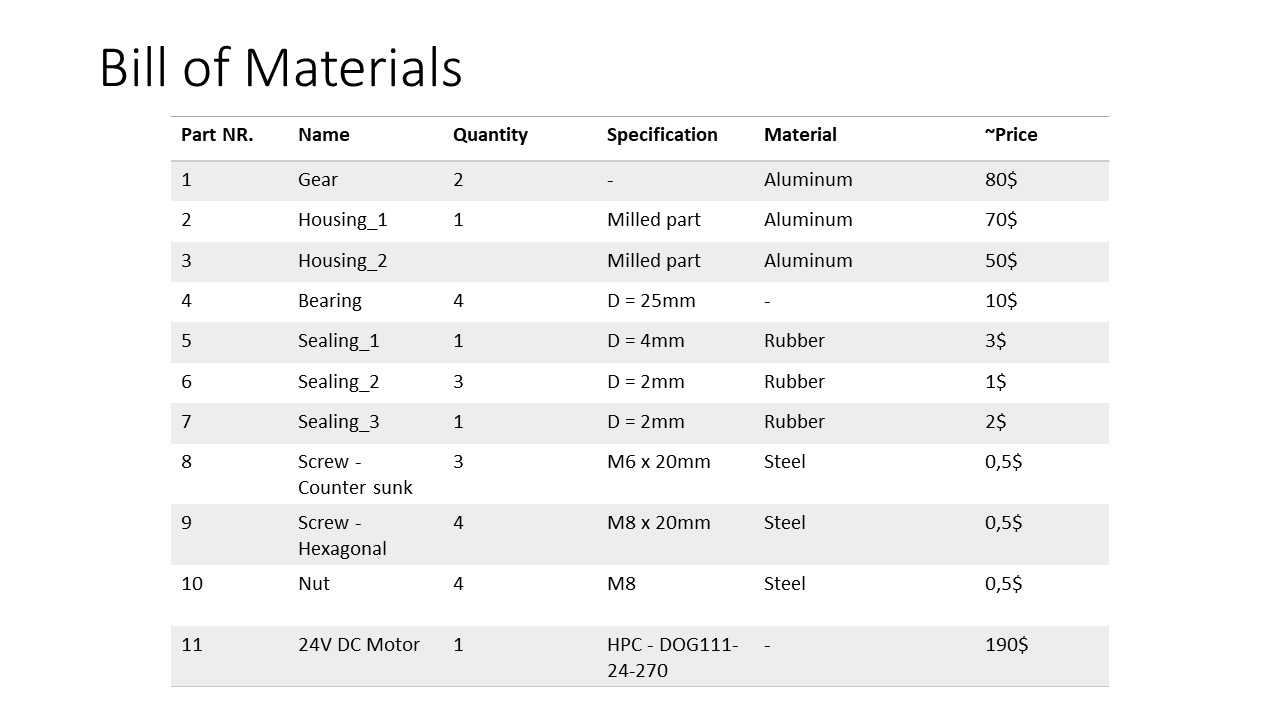The height and width of the screenshot is (720, 1280).
Task: Click the Material column header
Action: click(800, 135)
